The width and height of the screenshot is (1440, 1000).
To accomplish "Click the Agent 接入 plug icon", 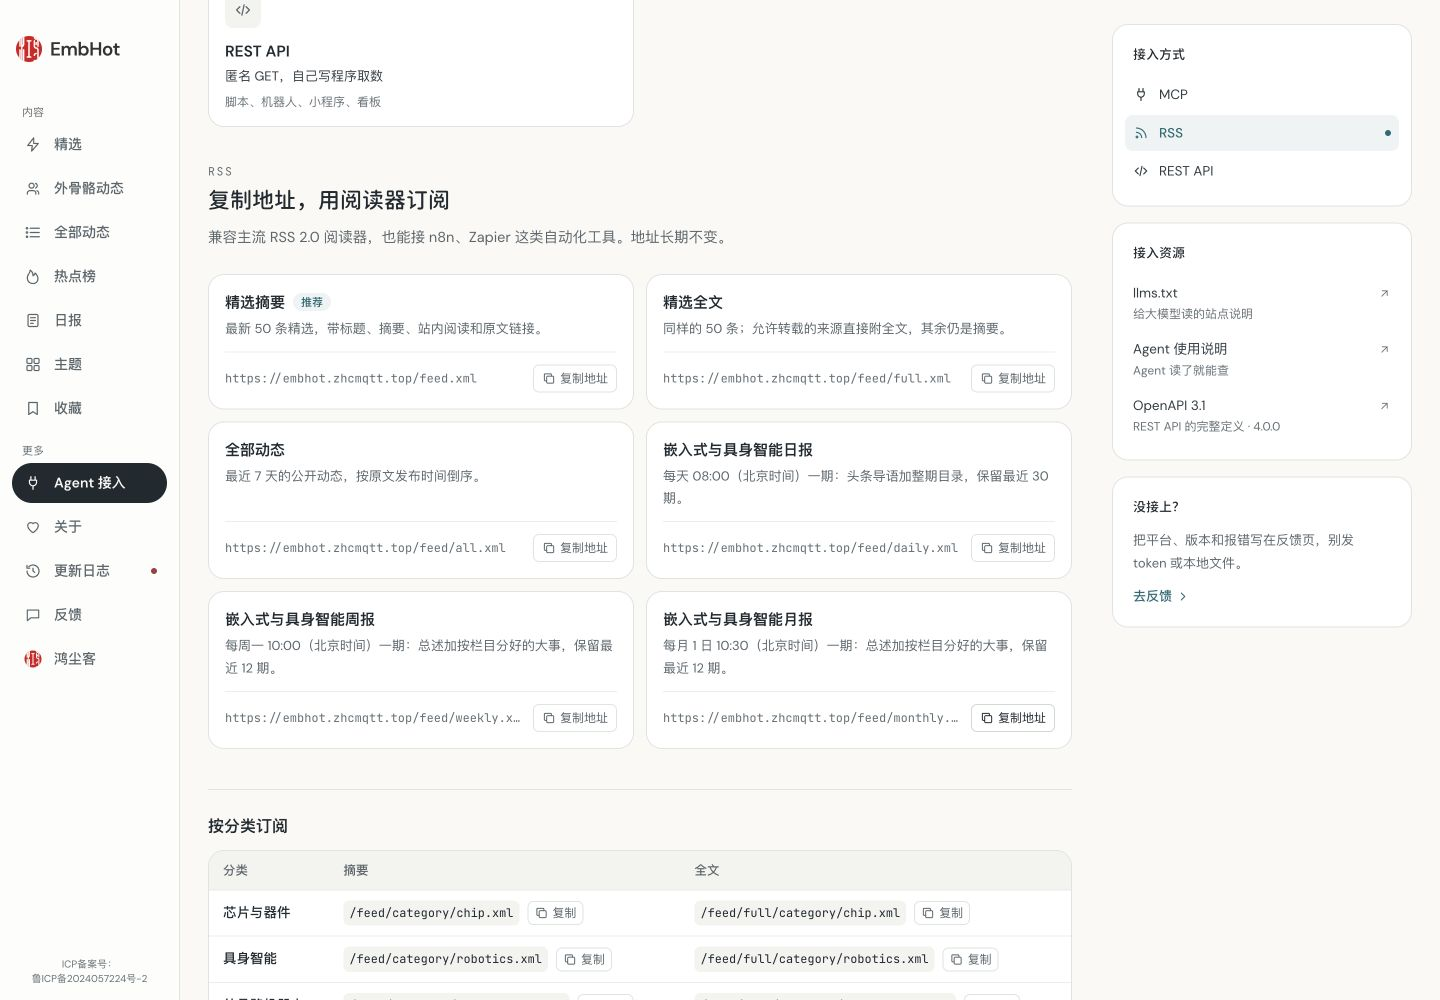I will point(33,483).
